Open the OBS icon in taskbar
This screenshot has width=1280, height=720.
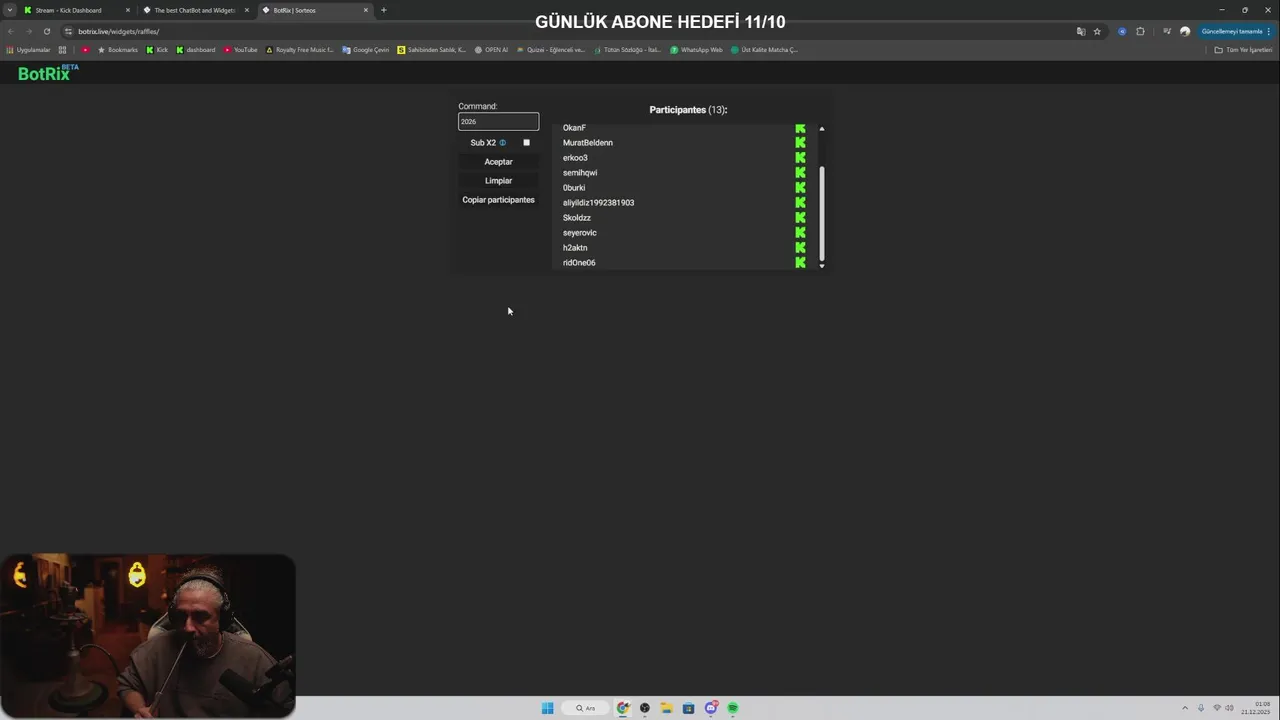645,708
